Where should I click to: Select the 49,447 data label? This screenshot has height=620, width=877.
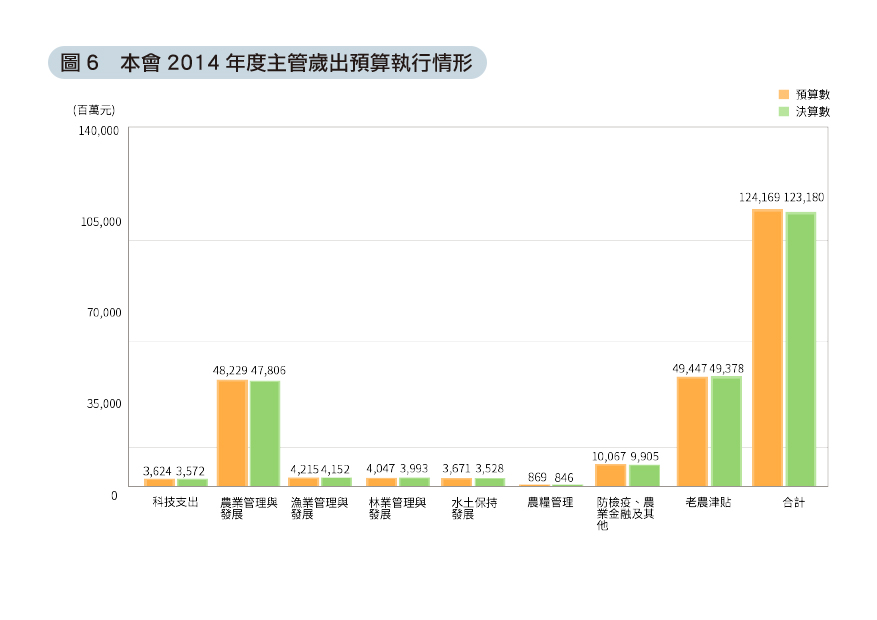pos(690,368)
